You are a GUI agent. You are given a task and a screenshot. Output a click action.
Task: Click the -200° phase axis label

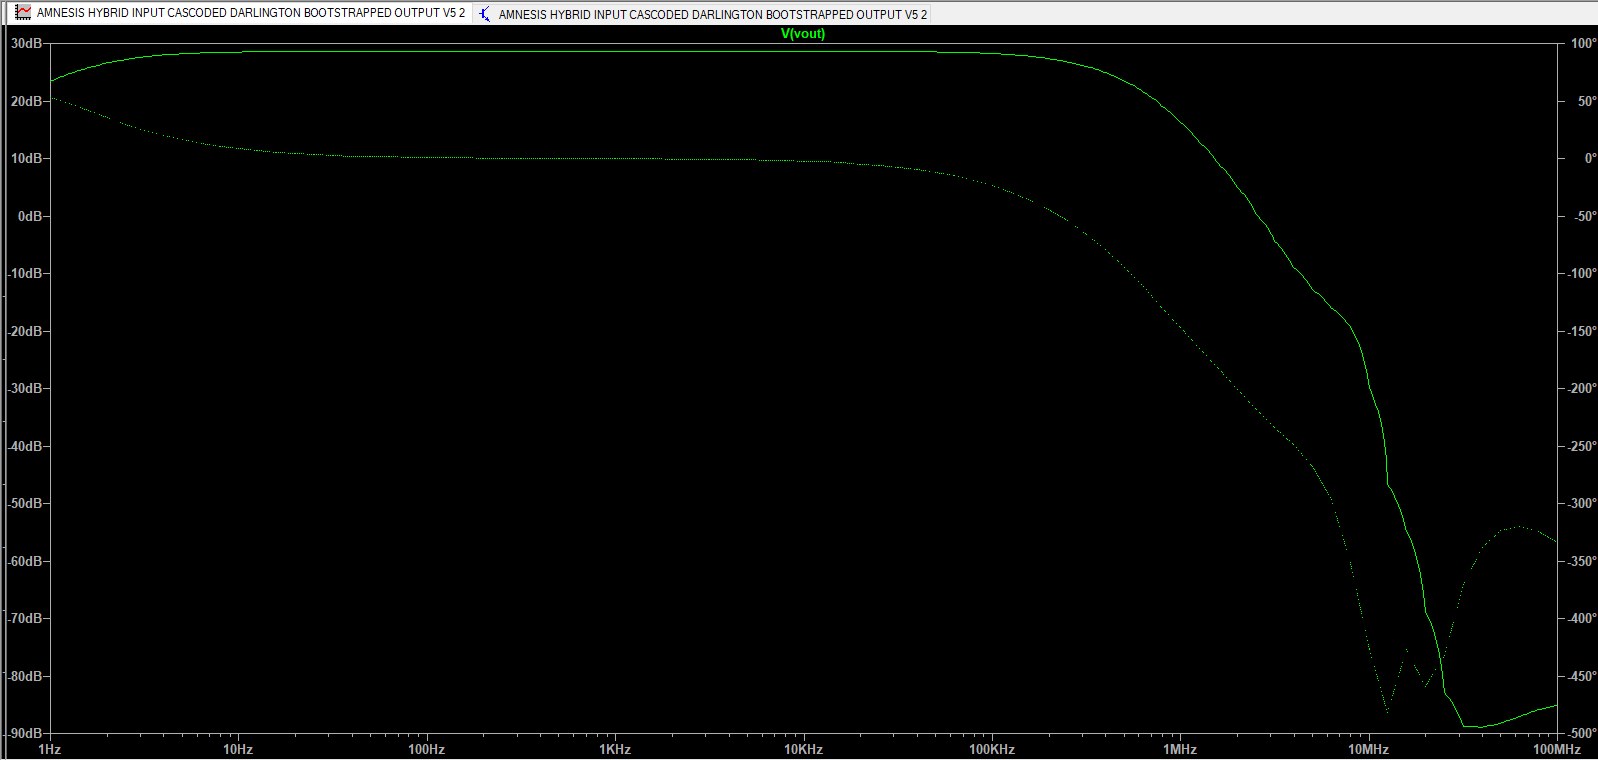tap(1581, 389)
